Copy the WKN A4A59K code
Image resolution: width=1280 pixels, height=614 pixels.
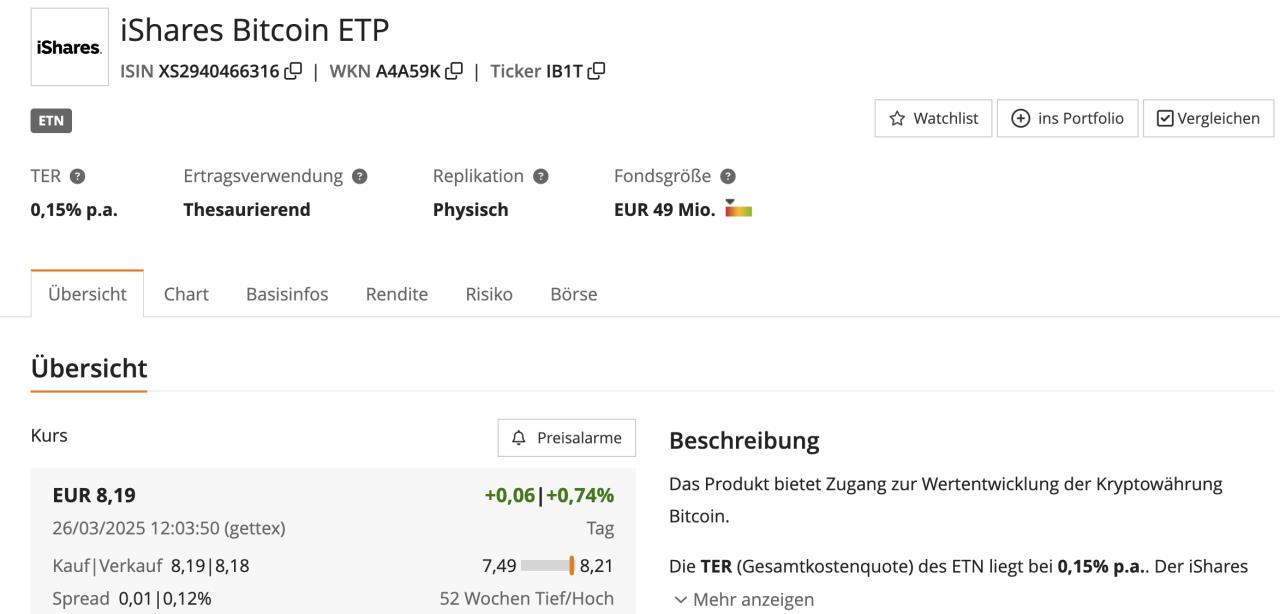pyautogui.click(x=454, y=71)
